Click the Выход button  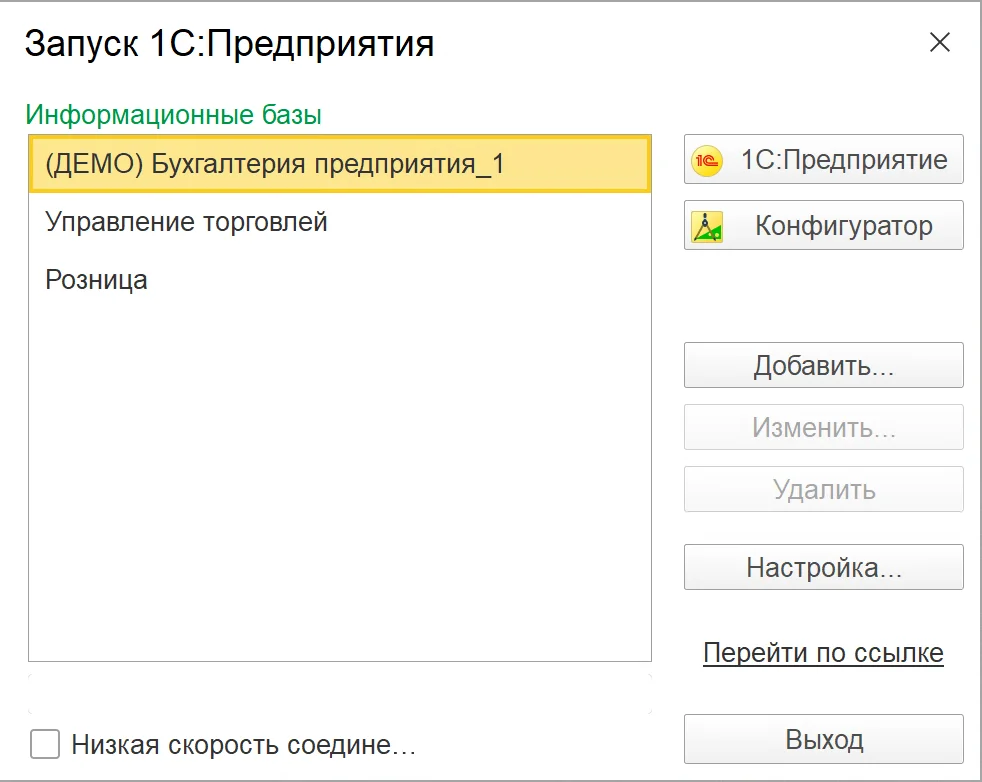tap(824, 739)
